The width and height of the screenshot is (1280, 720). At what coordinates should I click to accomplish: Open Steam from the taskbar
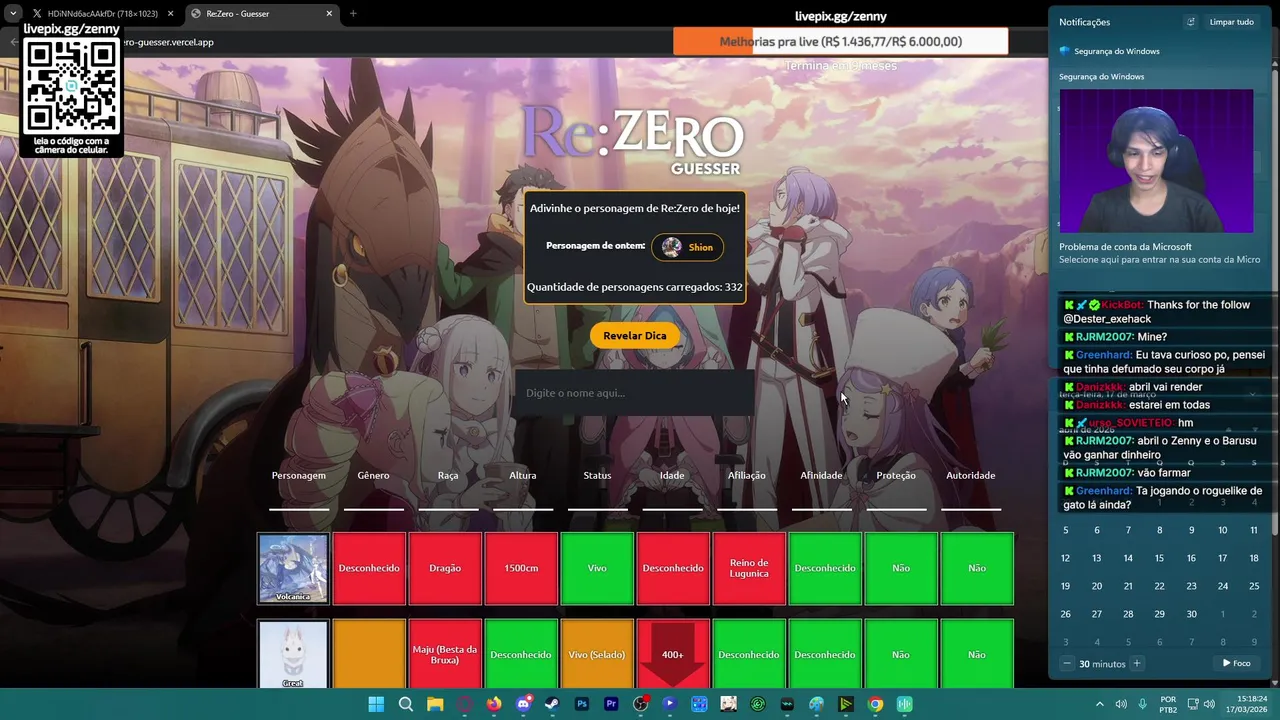(552, 704)
